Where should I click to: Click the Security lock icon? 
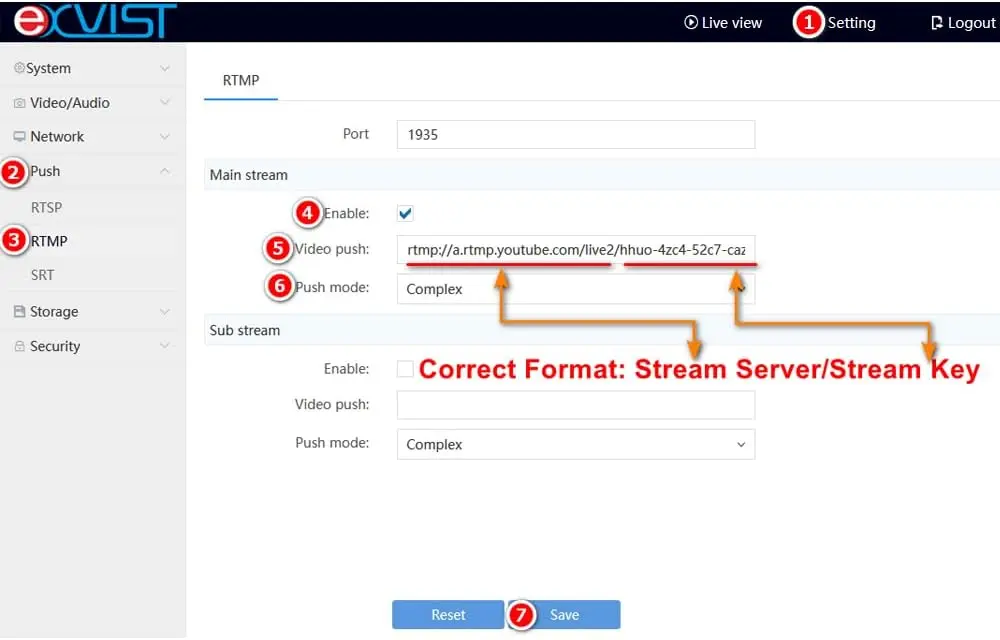(19, 346)
